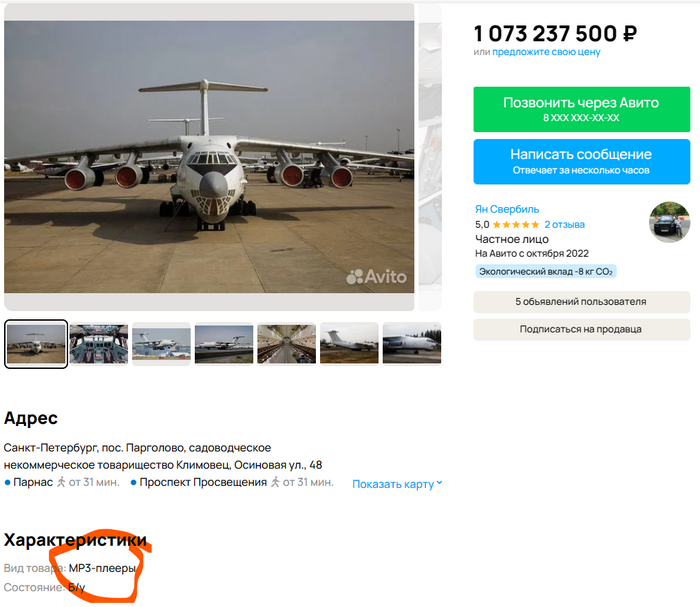Image resolution: width=700 pixels, height=607 pixels.
Task: Click the walking icon next to Парнас
Action: [x=61, y=482]
